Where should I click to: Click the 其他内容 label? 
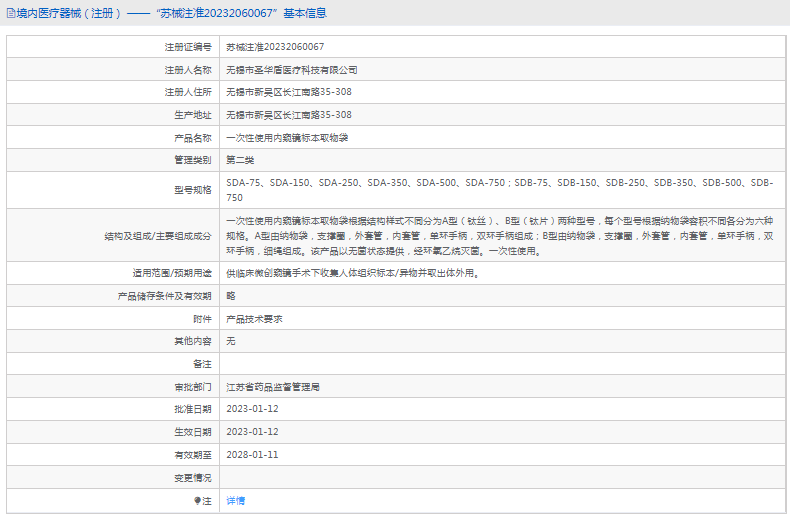pos(193,341)
